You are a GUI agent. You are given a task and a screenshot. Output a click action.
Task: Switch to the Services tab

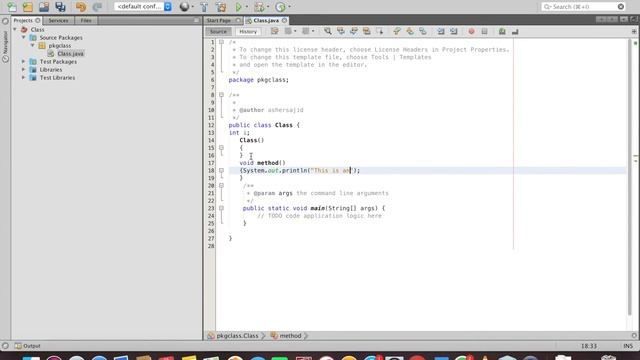tap(58, 20)
